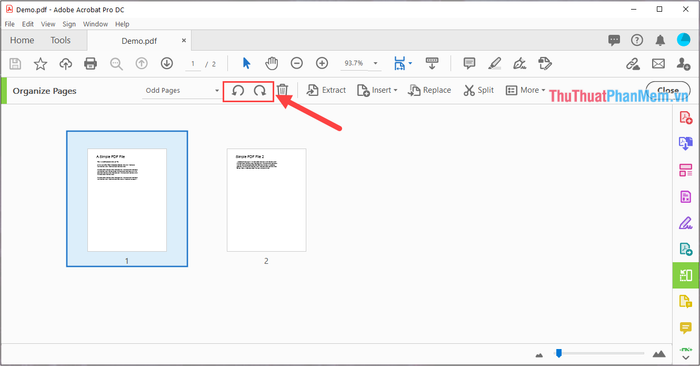Switch to the Tools tab
This screenshot has width=700, height=366.
click(x=60, y=40)
